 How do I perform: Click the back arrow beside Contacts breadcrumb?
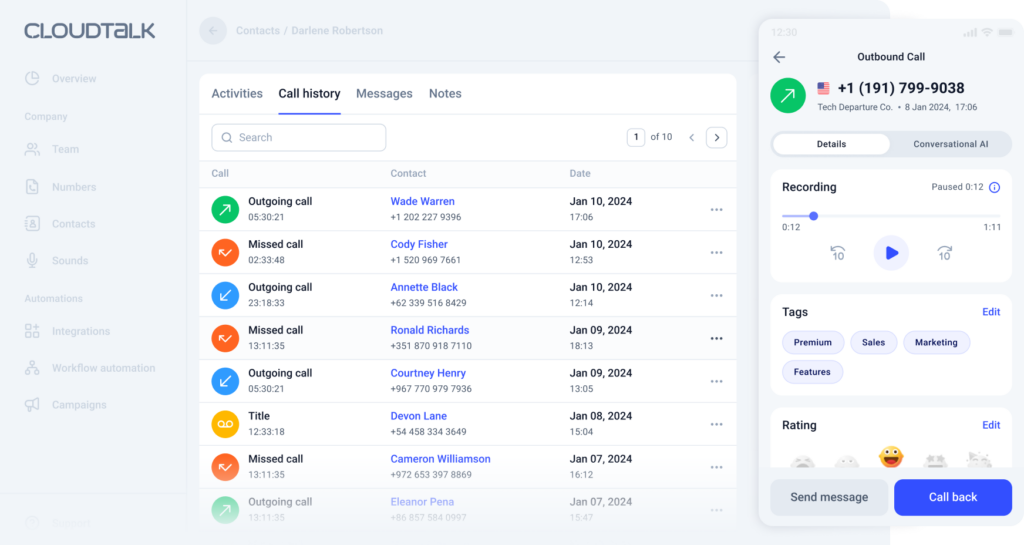click(212, 31)
